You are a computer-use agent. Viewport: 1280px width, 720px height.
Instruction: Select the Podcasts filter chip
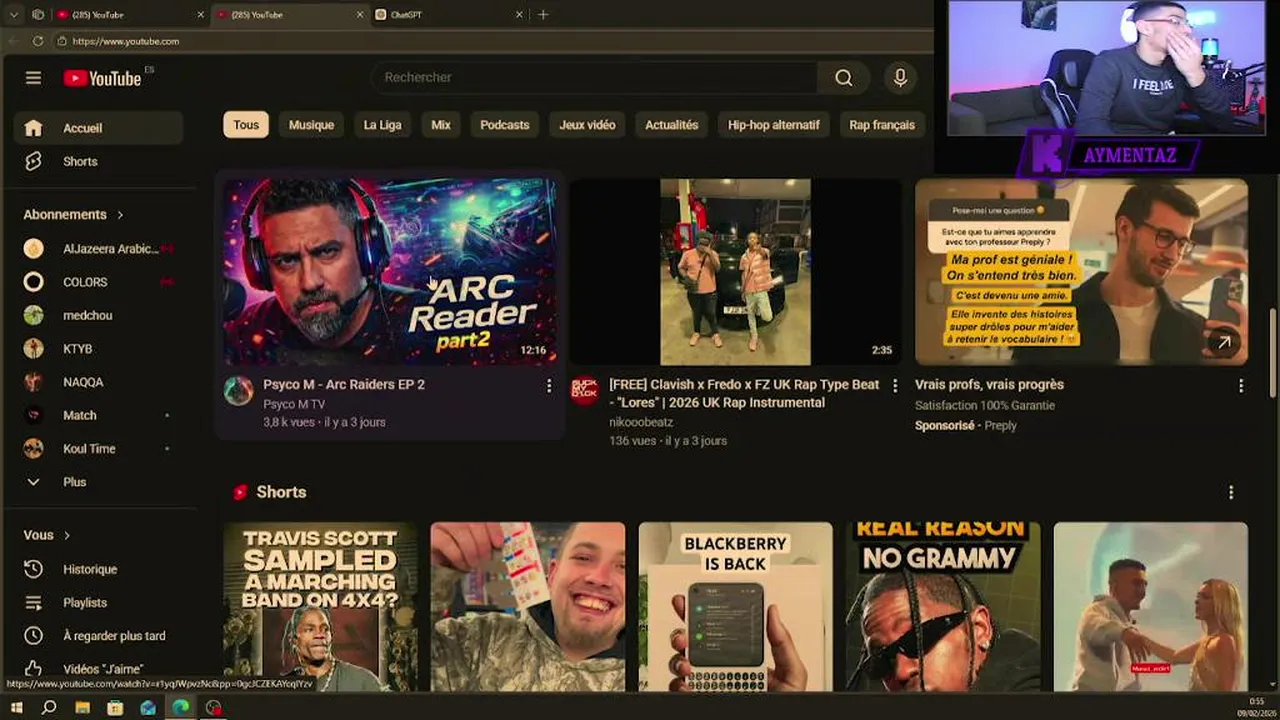point(505,125)
